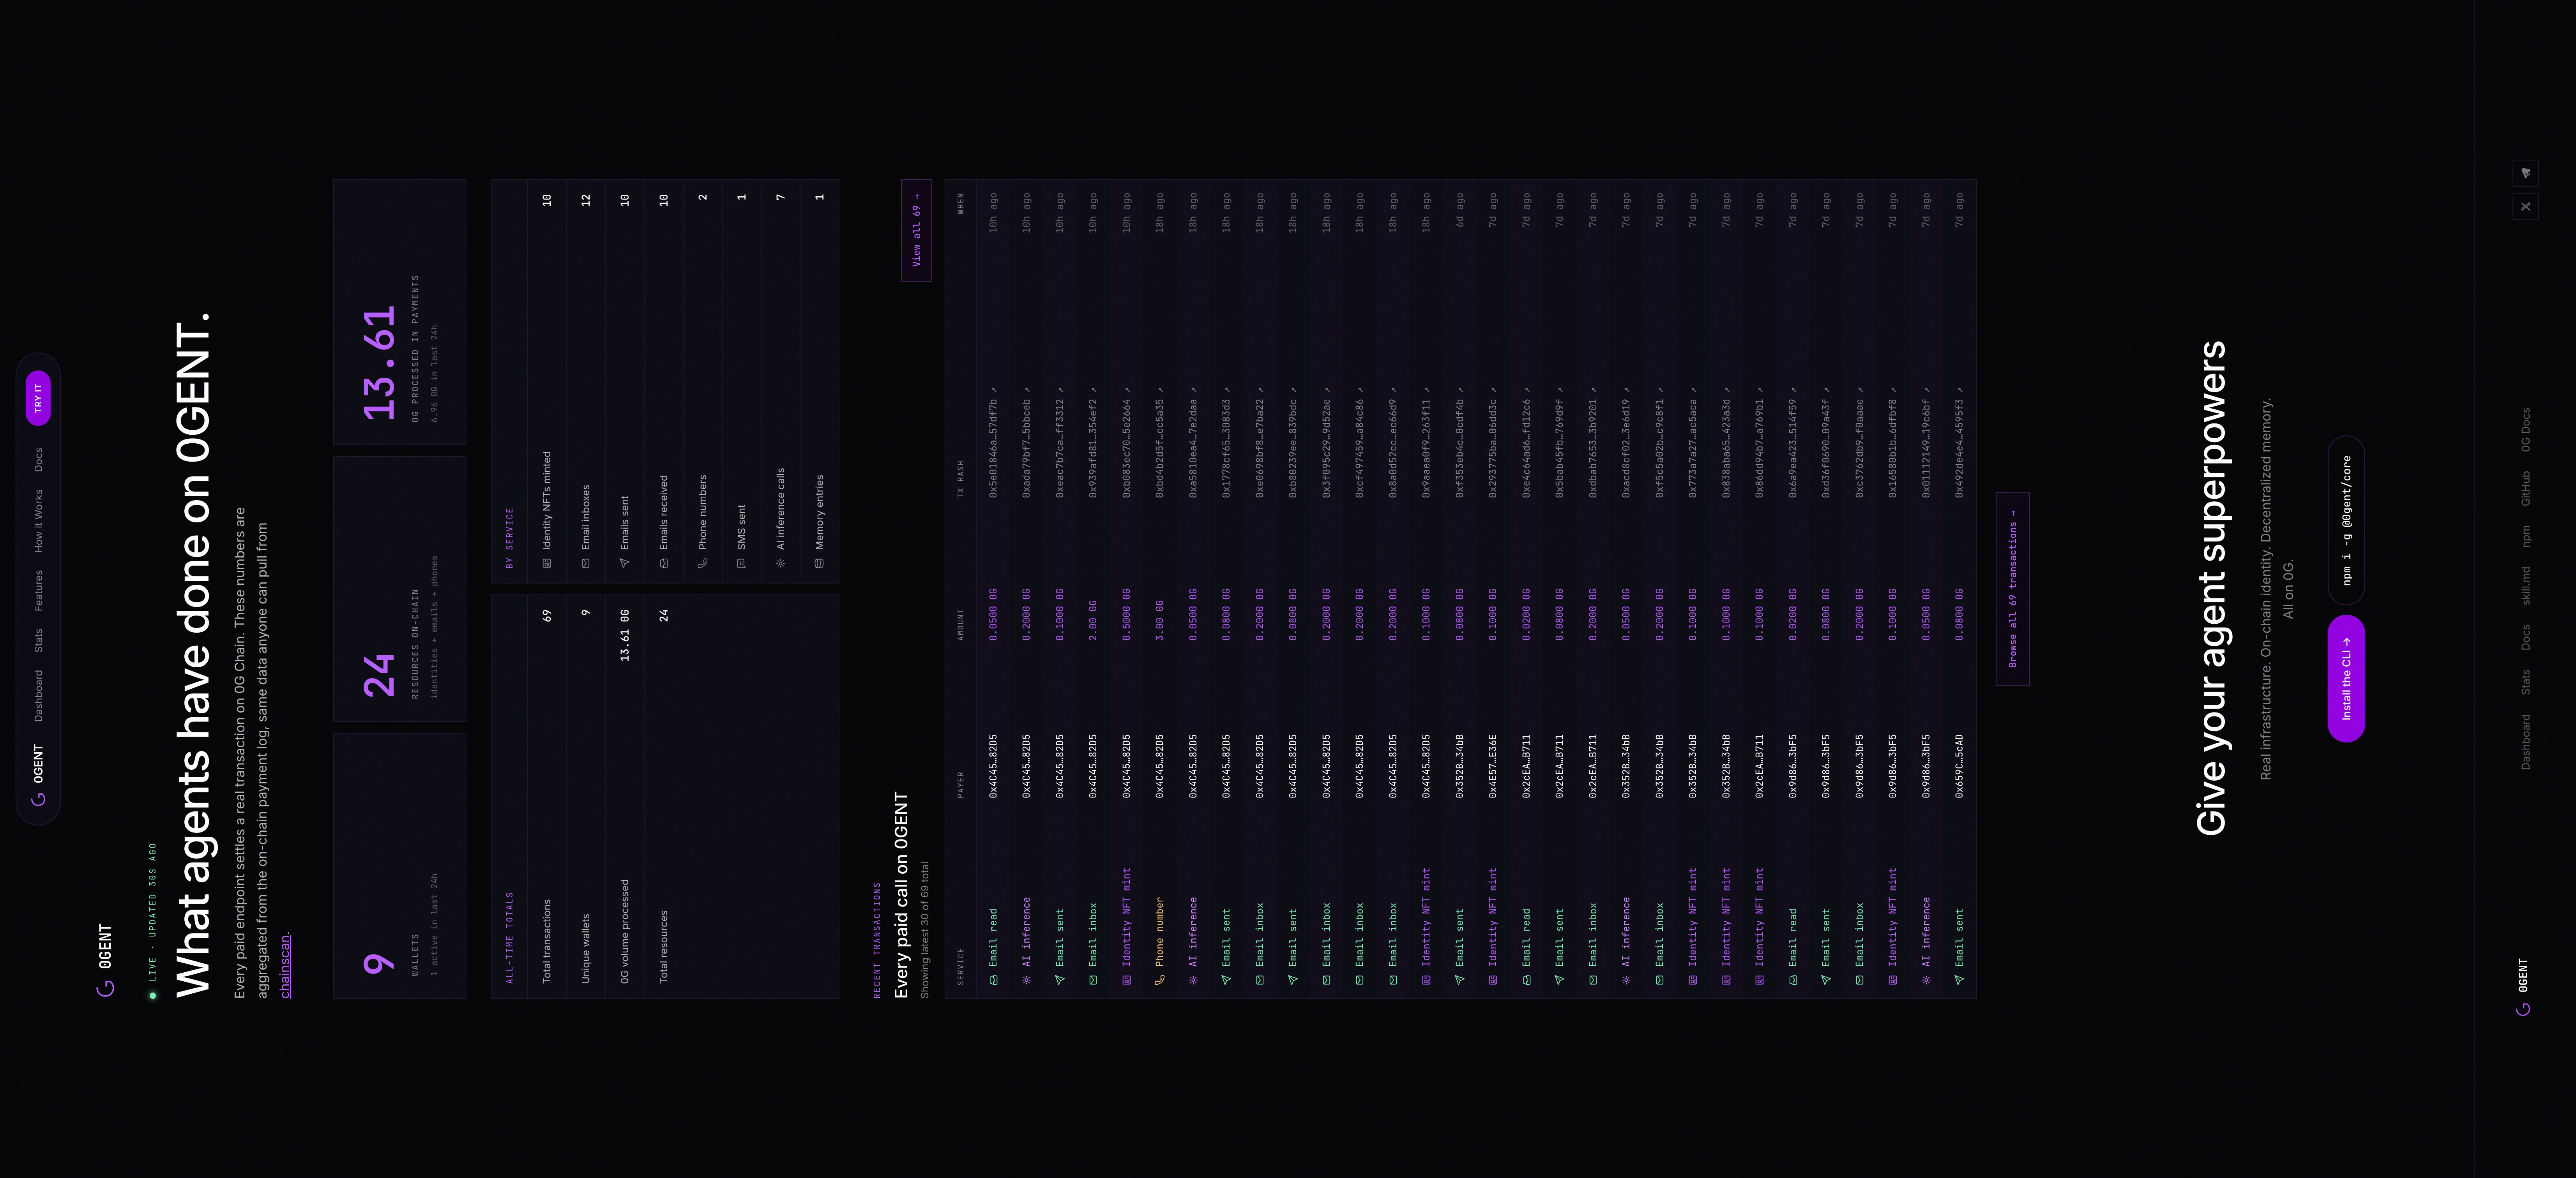Click the Install the CLI button
This screenshot has width=2576, height=1178.
coord(2346,678)
